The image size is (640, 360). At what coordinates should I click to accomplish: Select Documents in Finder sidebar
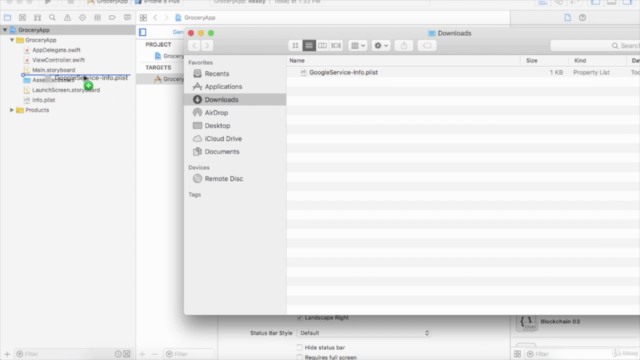pyautogui.click(x=235, y=151)
